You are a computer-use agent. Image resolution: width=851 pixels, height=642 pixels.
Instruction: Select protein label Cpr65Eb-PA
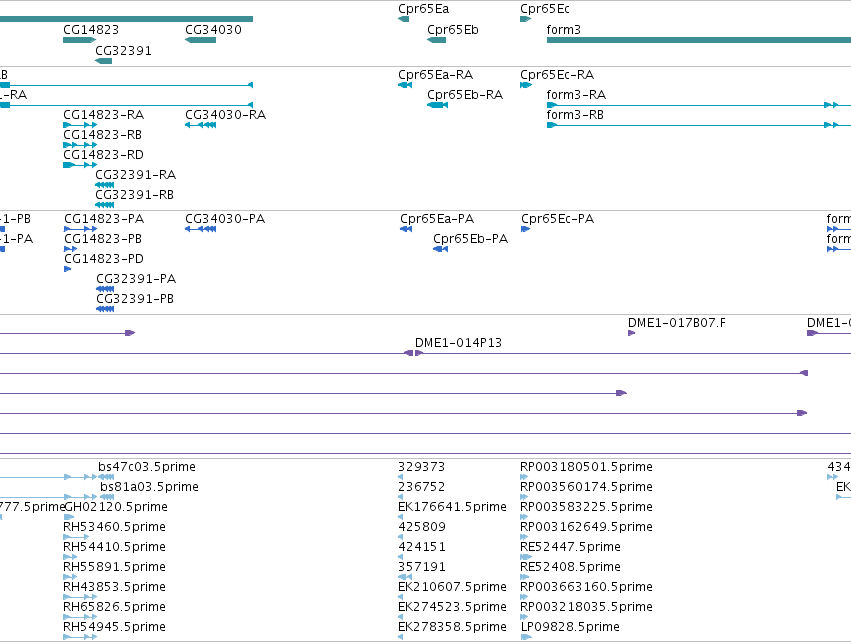471,239
